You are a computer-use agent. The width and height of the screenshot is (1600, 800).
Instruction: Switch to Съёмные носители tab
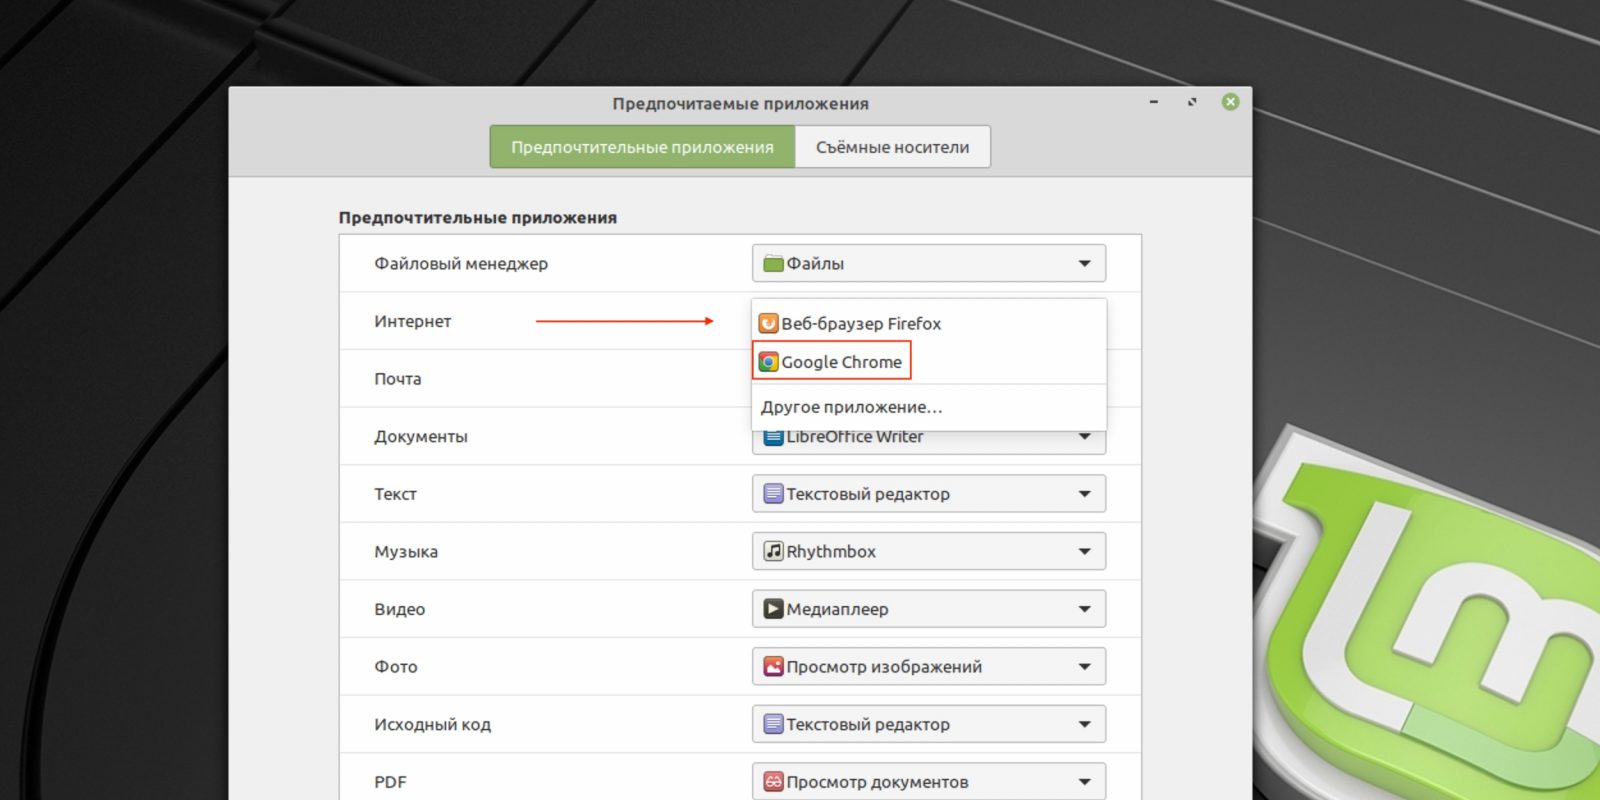click(892, 147)
